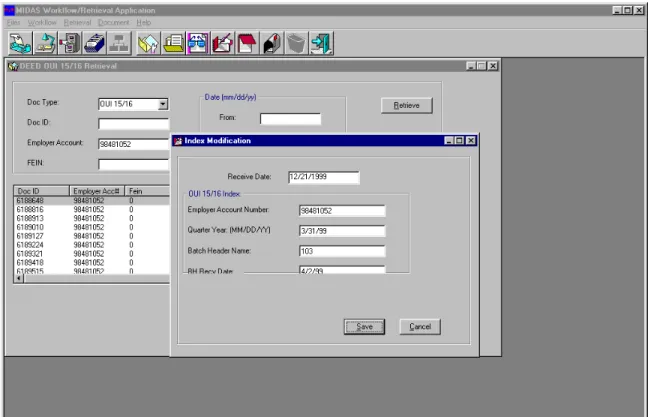
Task: Sort by the Doc ID column header
Action: (x=41, y=191)
